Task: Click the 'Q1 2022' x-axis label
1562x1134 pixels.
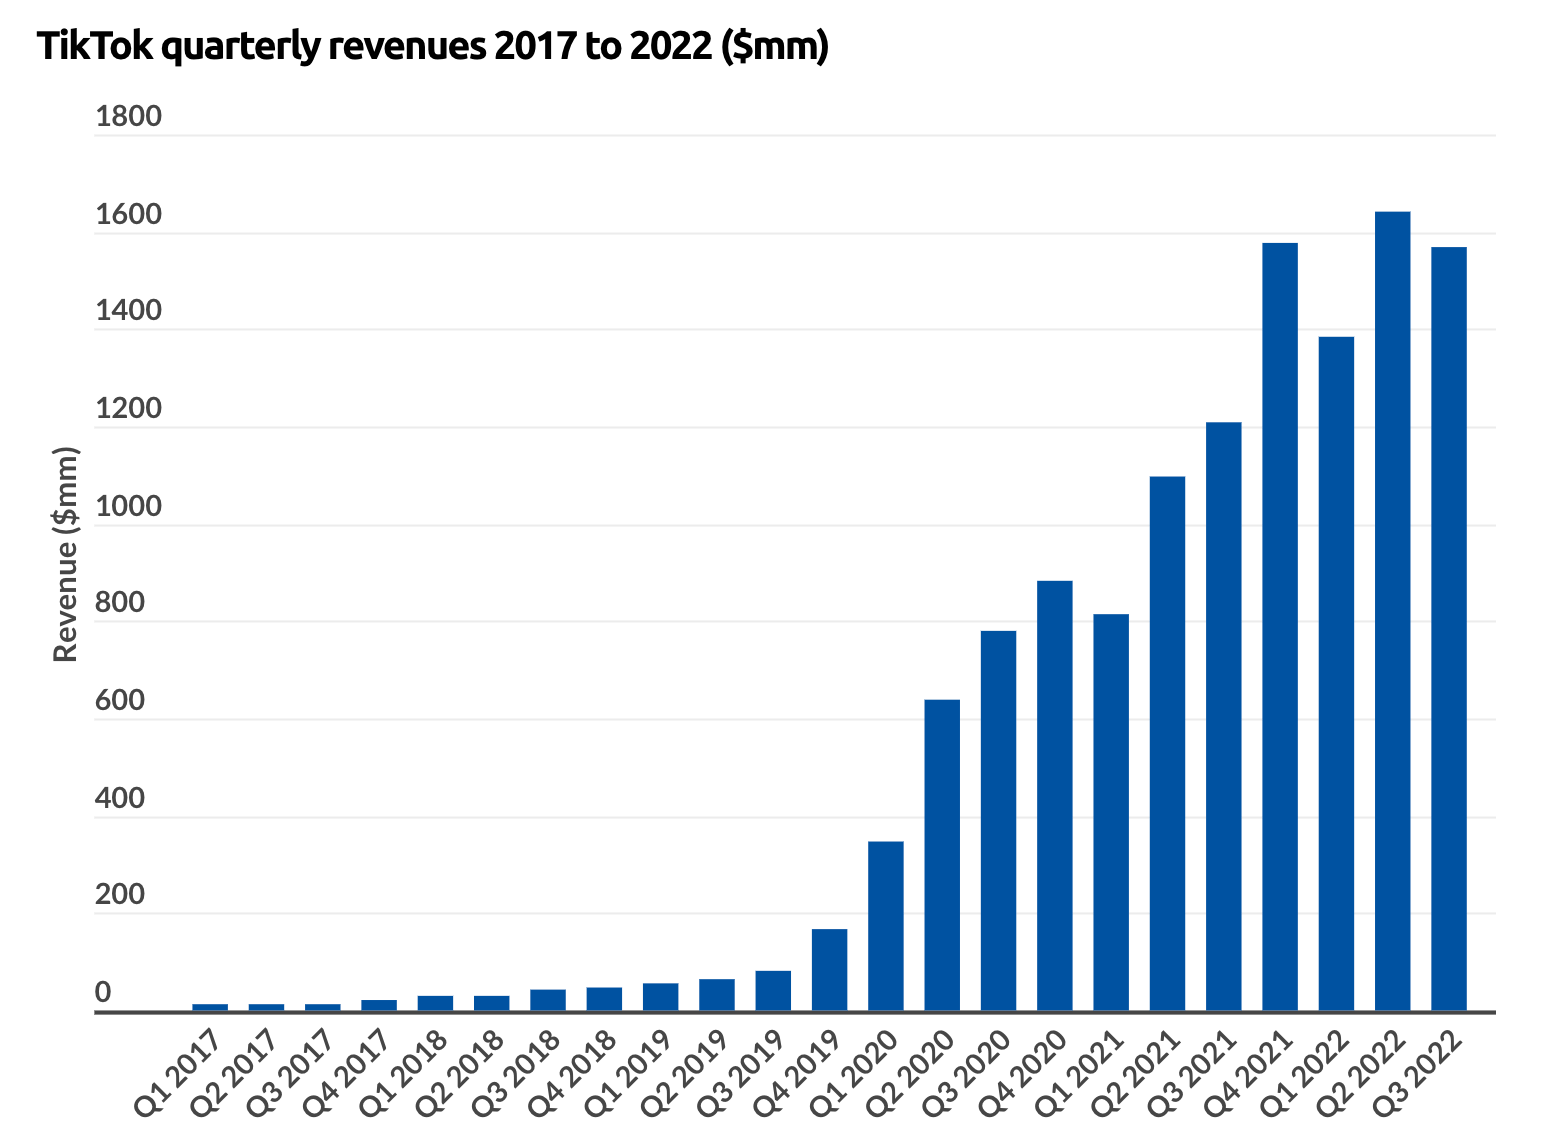Action: tap(1305, 1074)
